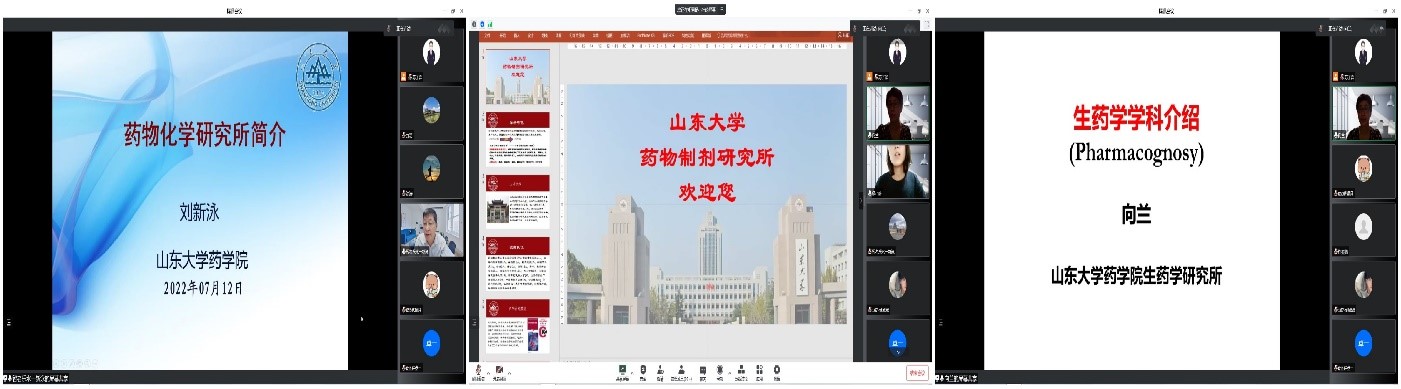The height and width of the screenshot is (389, 1401).
Task: Expand the arrow next to microphone button
Action: click(488, 373)
